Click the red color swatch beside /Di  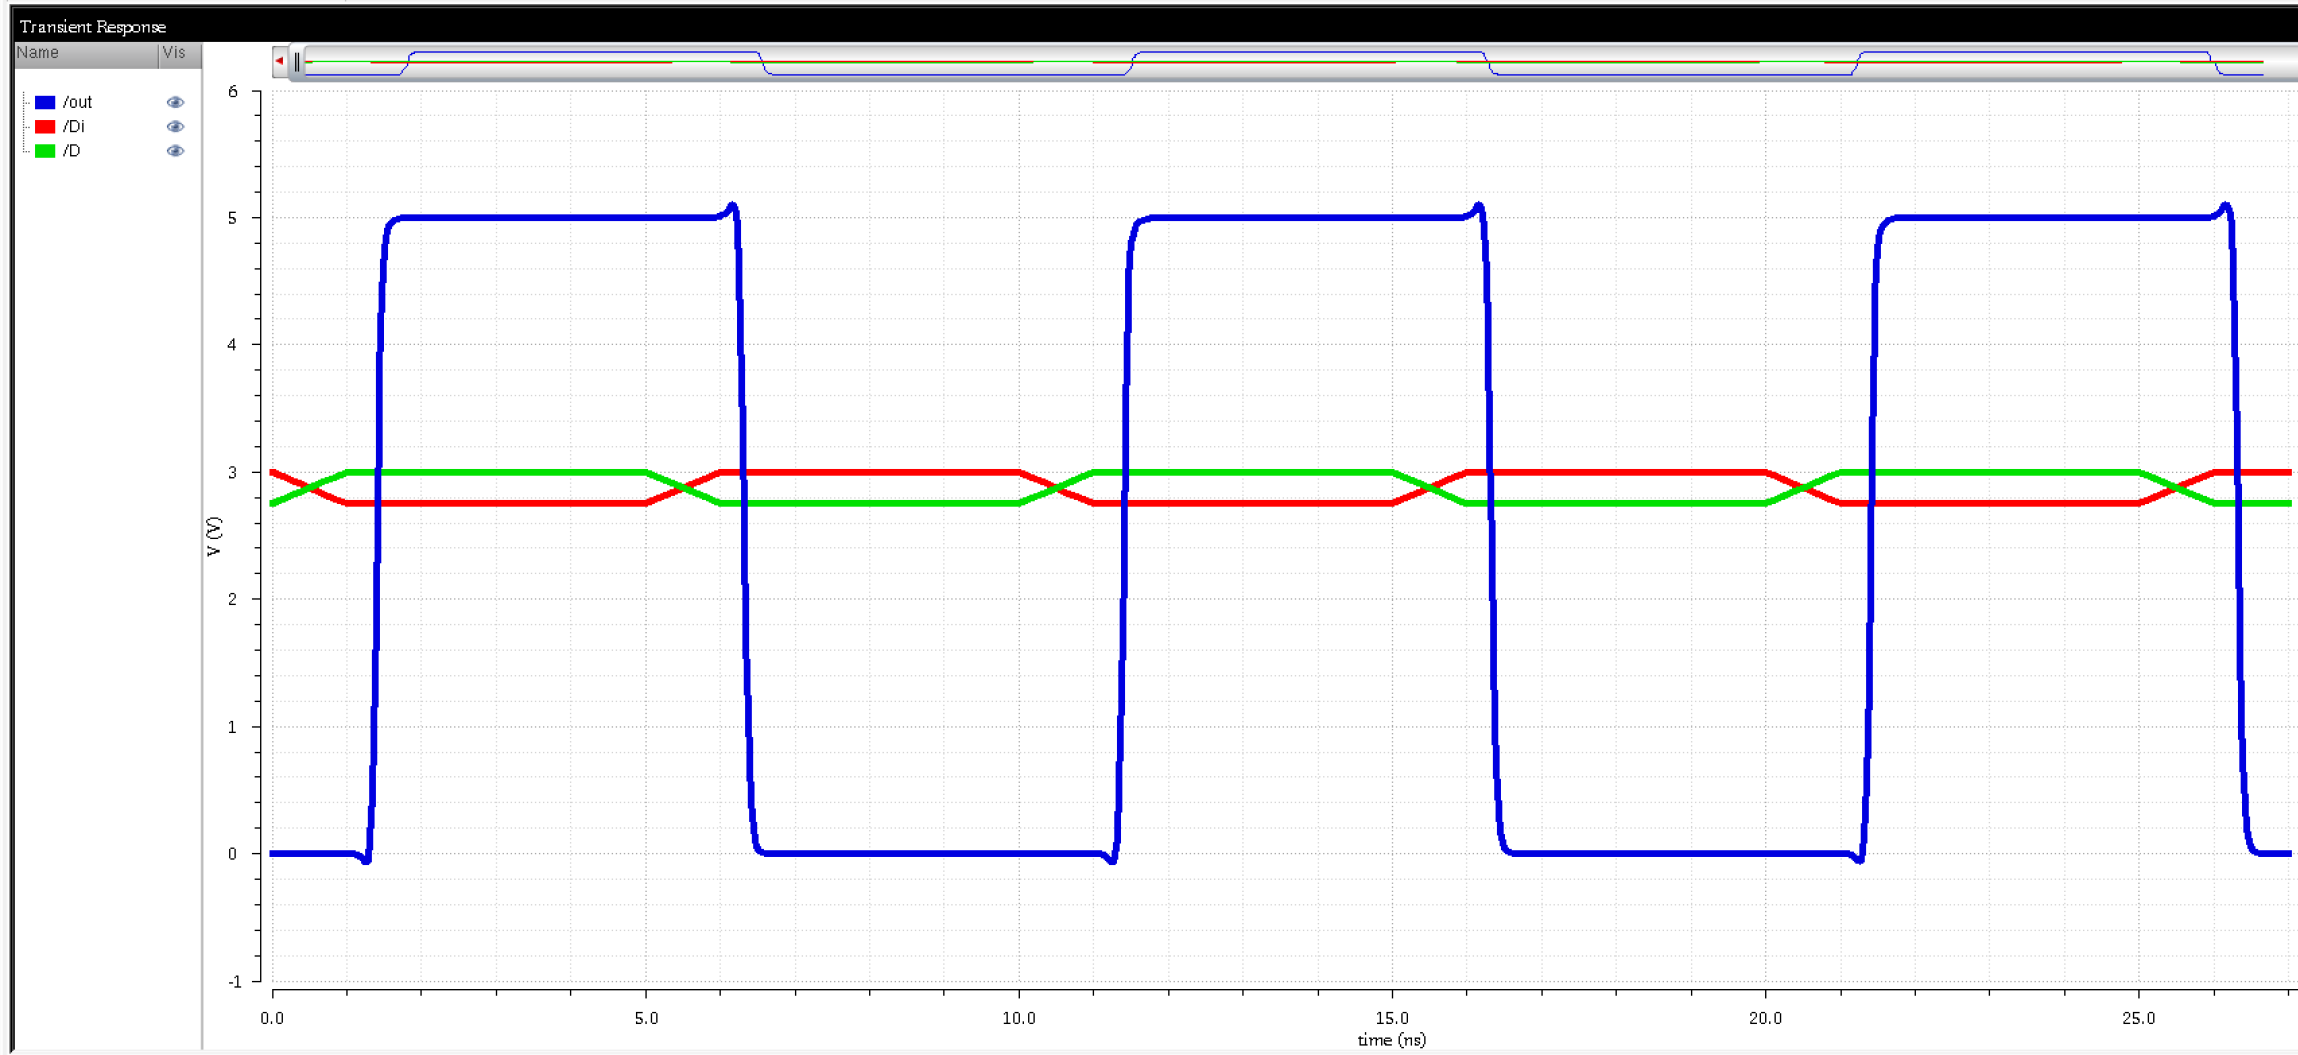click(45, 127)
